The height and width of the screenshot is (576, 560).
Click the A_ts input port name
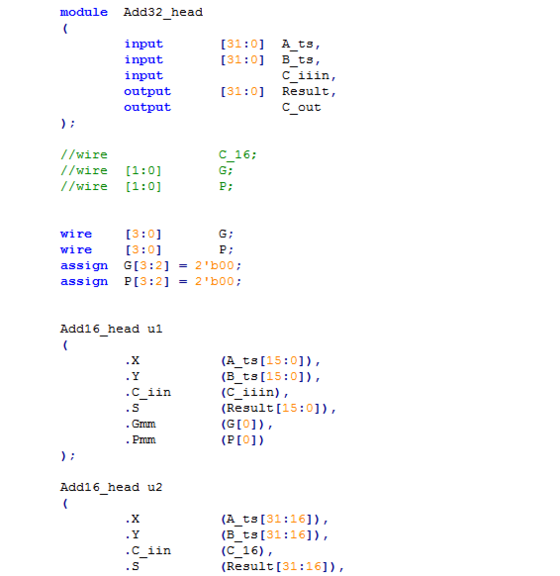pos(301,44)
